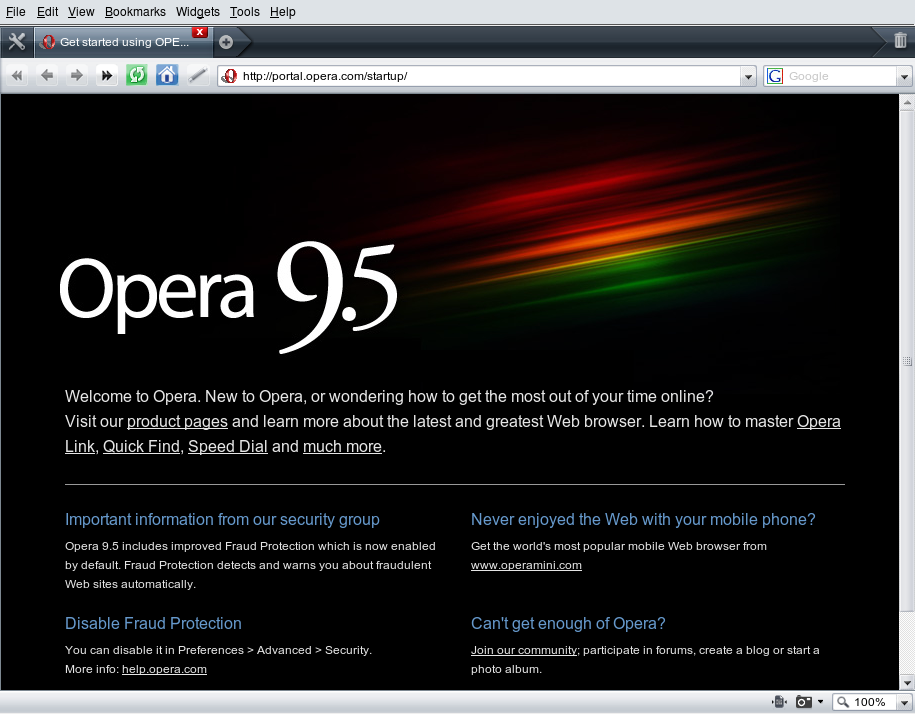915x714 pixels.
Task: Click the Opera site icon in address bar
Action: tap(229, 76)
